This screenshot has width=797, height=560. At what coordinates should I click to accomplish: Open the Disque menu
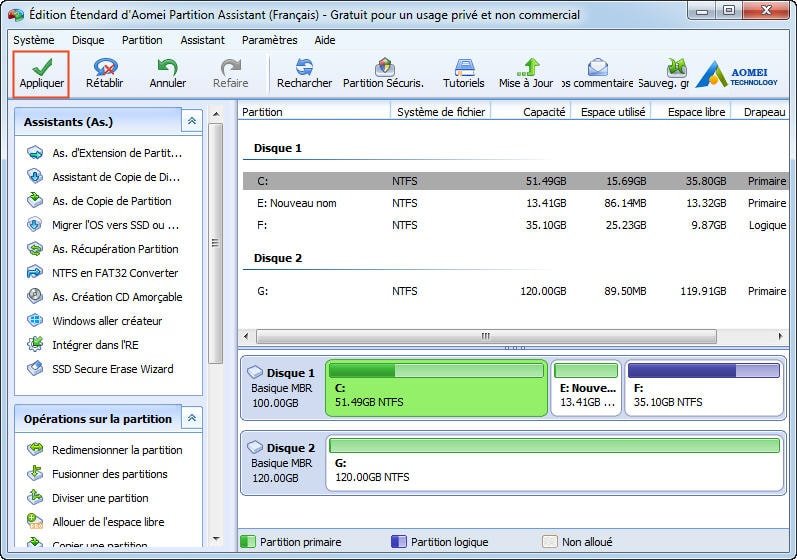[x=88, y=40]
